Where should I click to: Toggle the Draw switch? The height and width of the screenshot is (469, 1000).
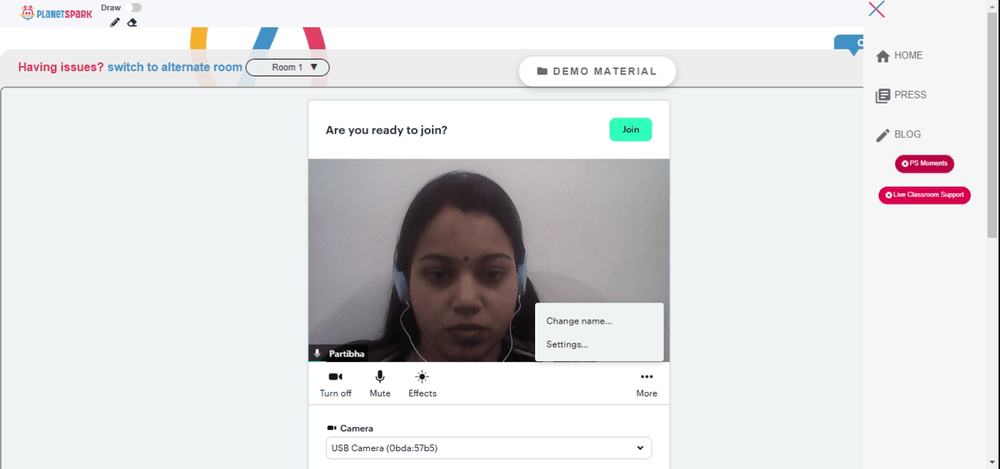pos(133,8)
